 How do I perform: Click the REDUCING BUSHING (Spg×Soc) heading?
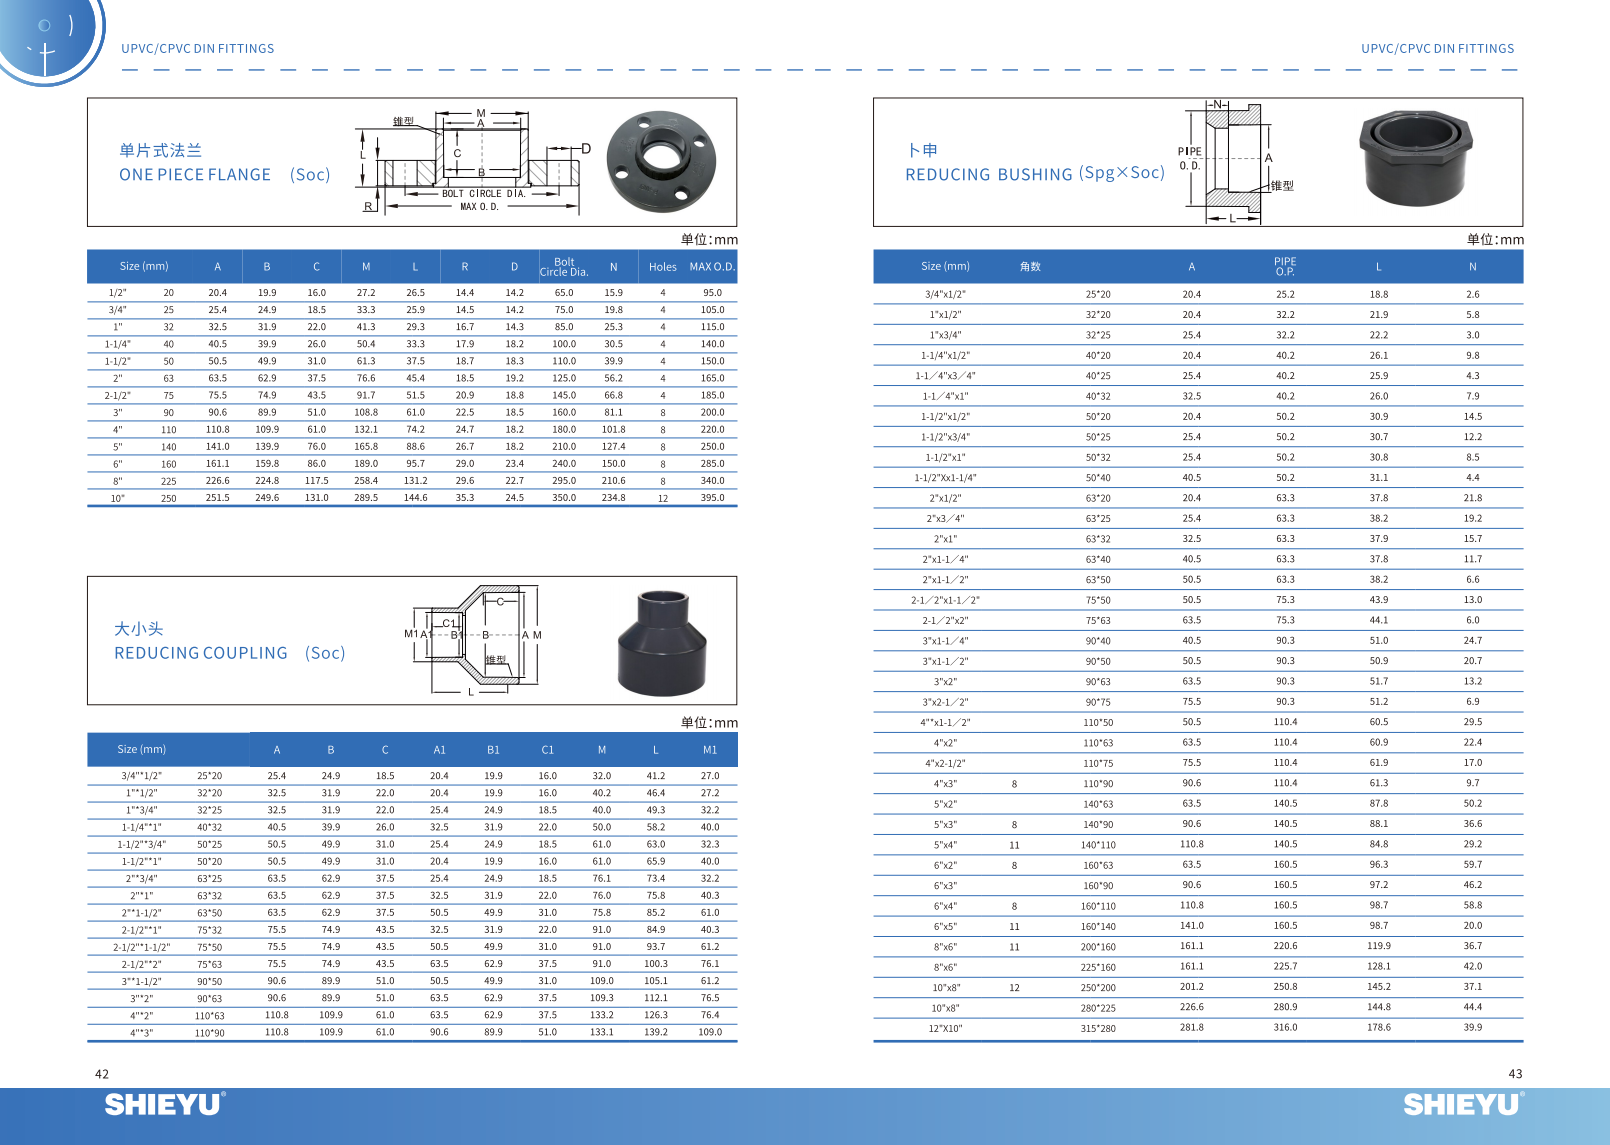[x=1034, y=174]
